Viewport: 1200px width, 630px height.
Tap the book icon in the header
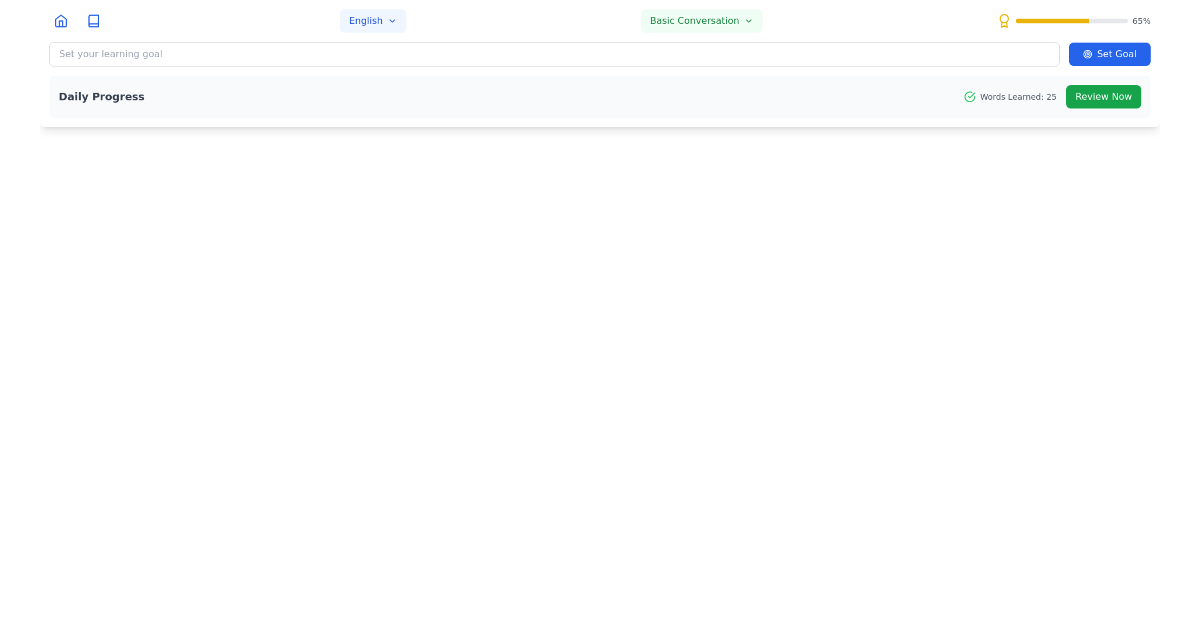[93, 20]
